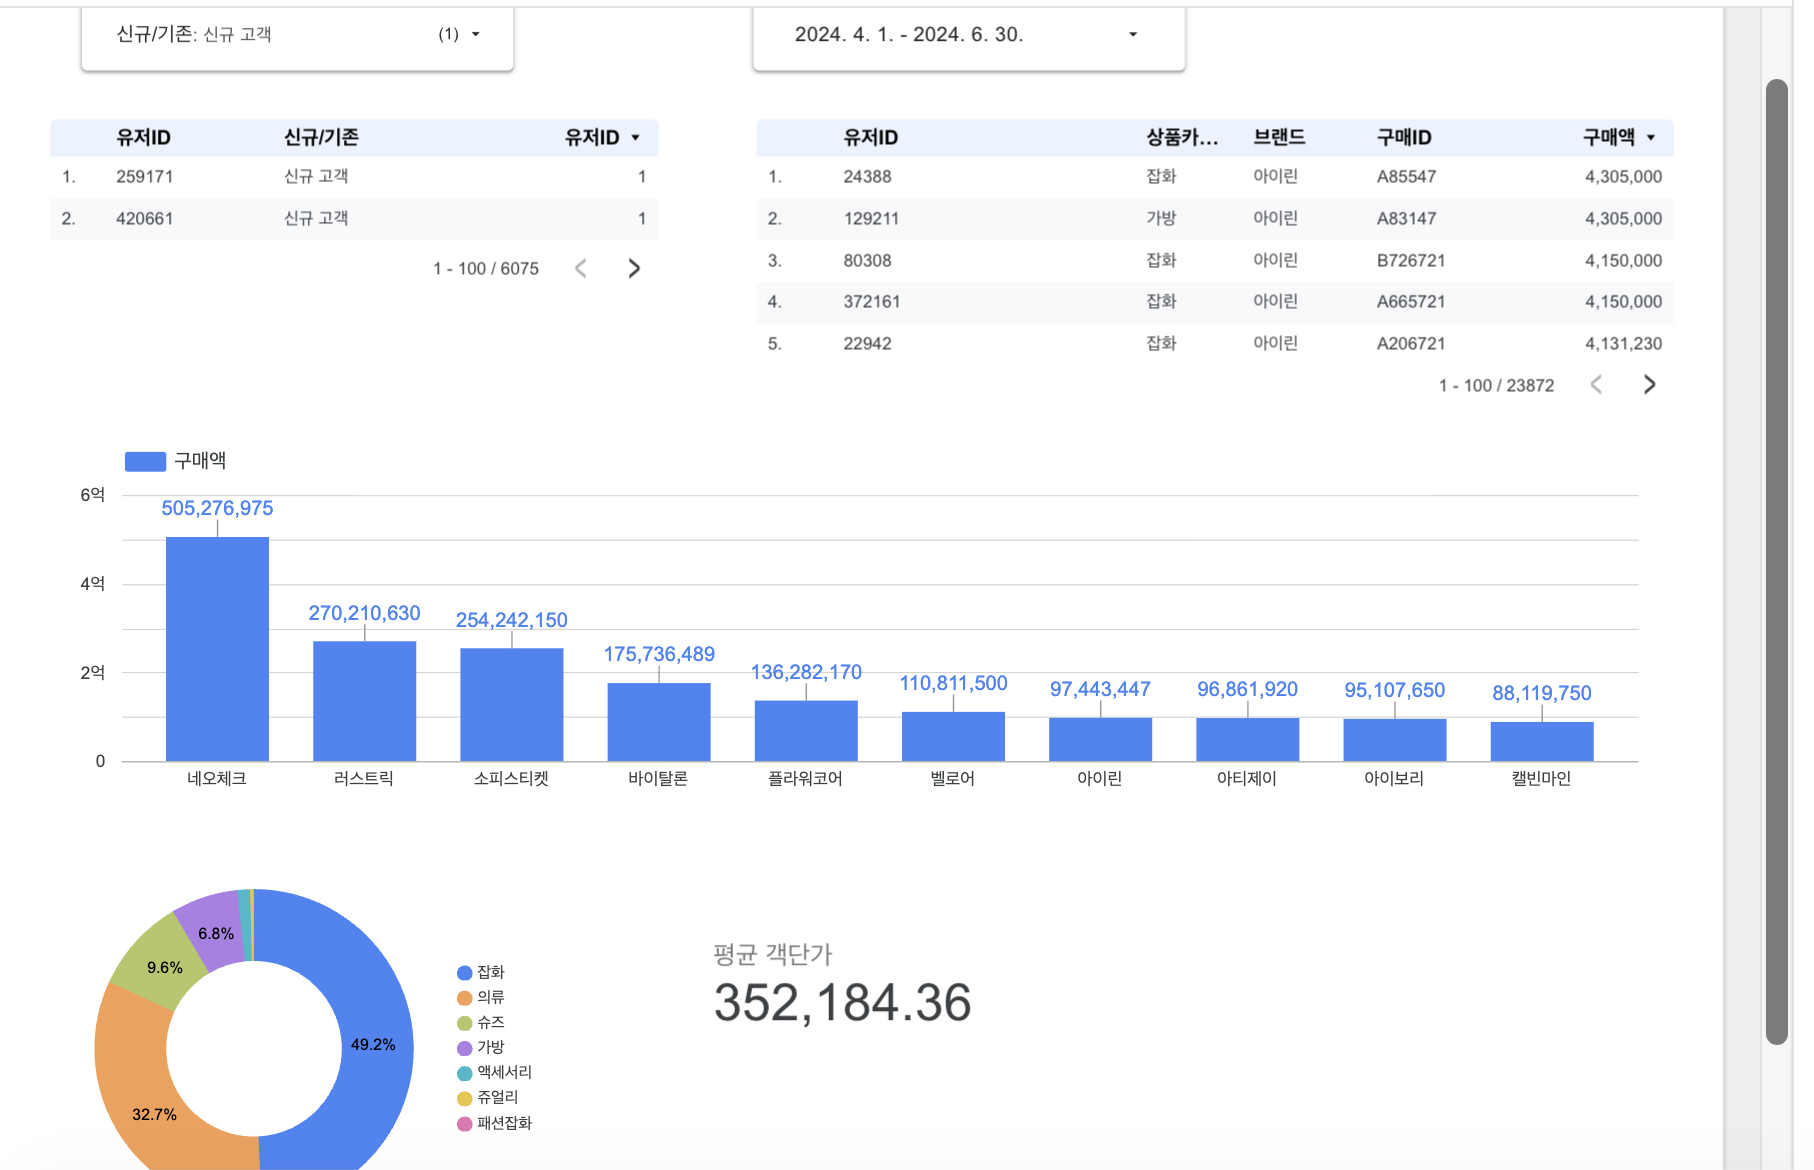The image size is (1814, 1170).
Task: Click purchase ID B726721
Action: pyautogui.click(x=1411, y=261)
